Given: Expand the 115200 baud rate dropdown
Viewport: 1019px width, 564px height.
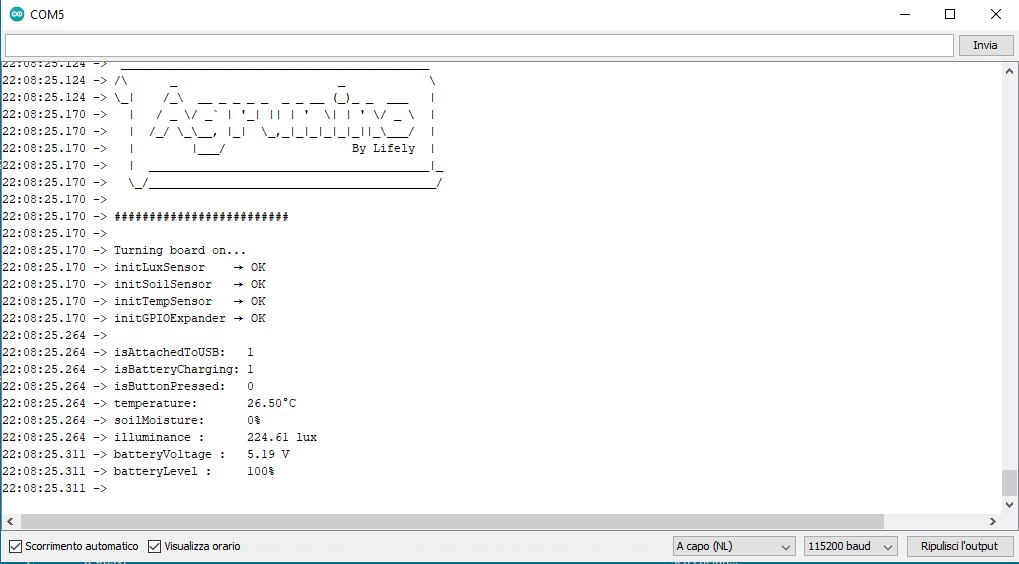Looking at the screenshot, I should pos(850,546).
